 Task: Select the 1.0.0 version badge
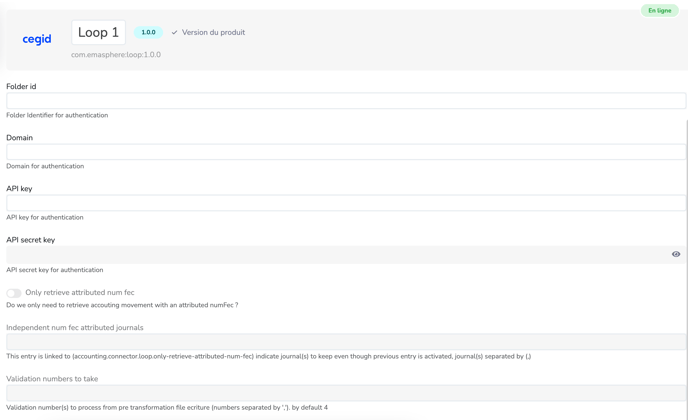coord(148,32)
